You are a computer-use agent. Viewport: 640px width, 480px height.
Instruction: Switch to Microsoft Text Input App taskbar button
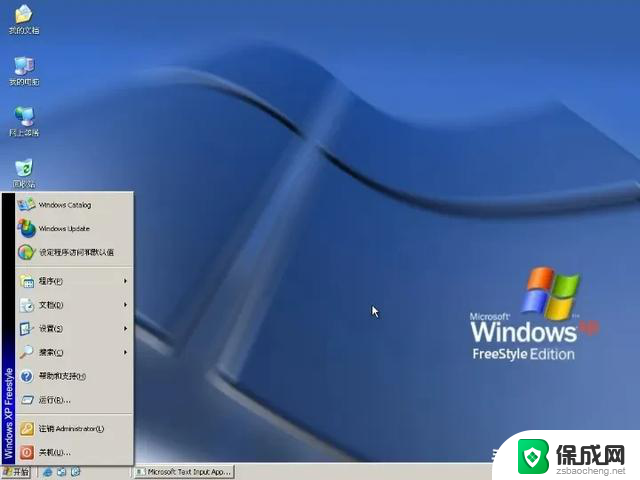(x=184, y=472)
